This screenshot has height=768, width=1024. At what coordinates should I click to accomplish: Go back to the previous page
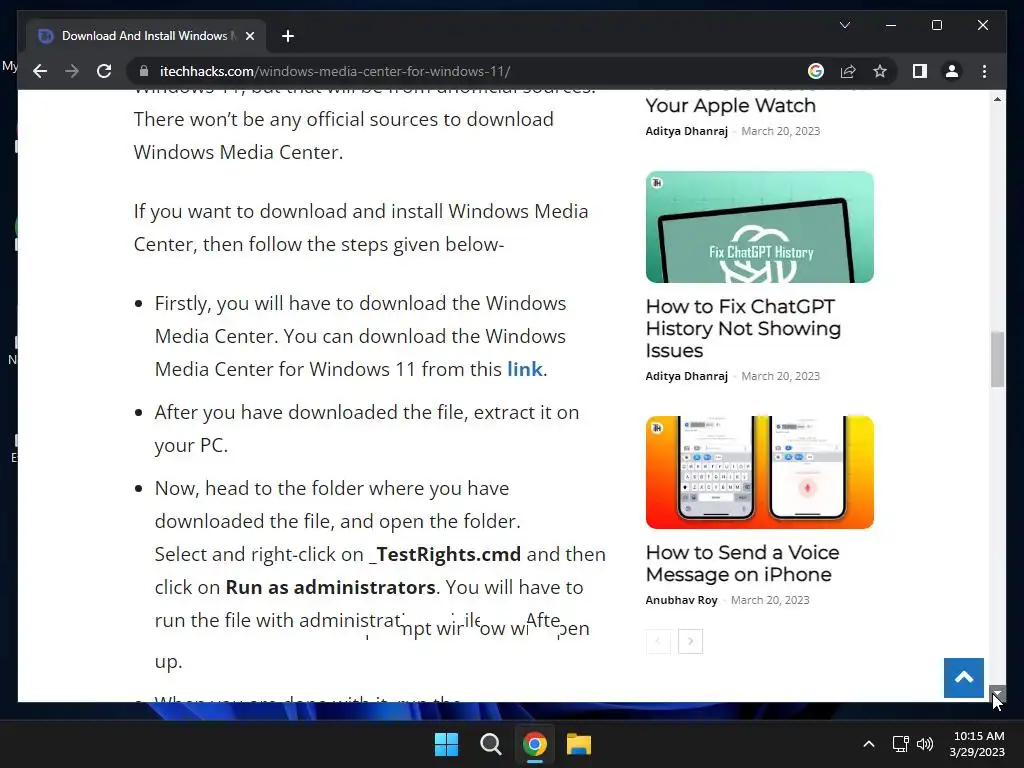click(x=40, y=71)
